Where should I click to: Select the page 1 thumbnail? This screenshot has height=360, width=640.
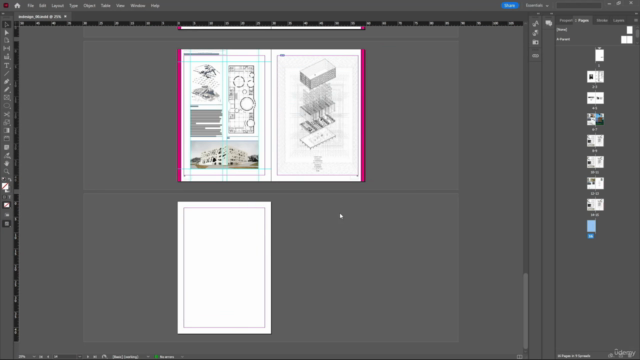(x=599, y=55)
